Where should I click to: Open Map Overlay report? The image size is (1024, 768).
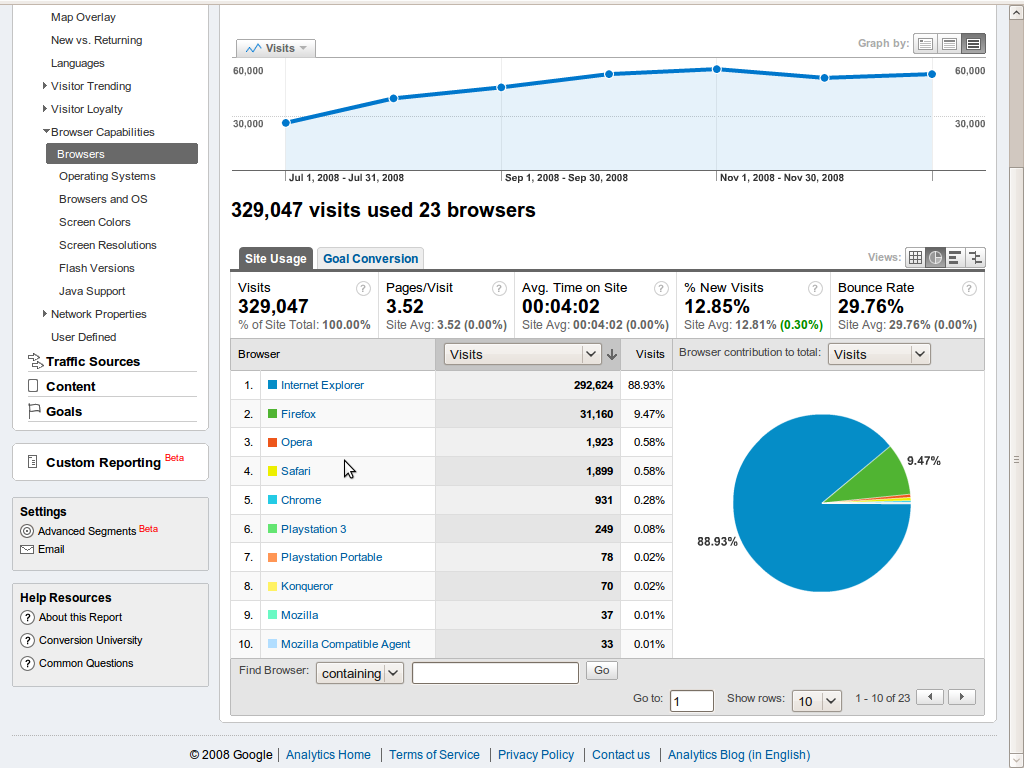(83, 17)
